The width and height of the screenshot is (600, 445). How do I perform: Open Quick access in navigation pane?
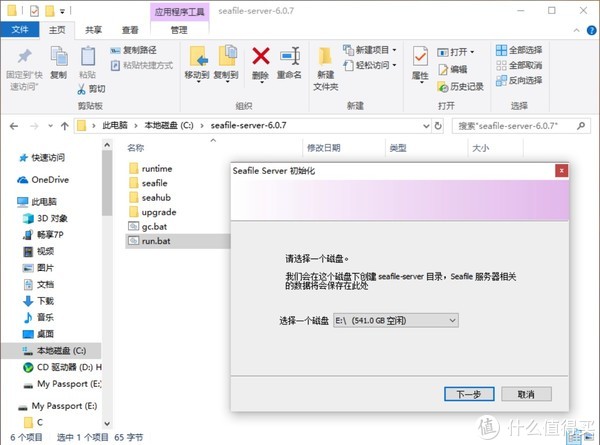[x=42, y=157]
